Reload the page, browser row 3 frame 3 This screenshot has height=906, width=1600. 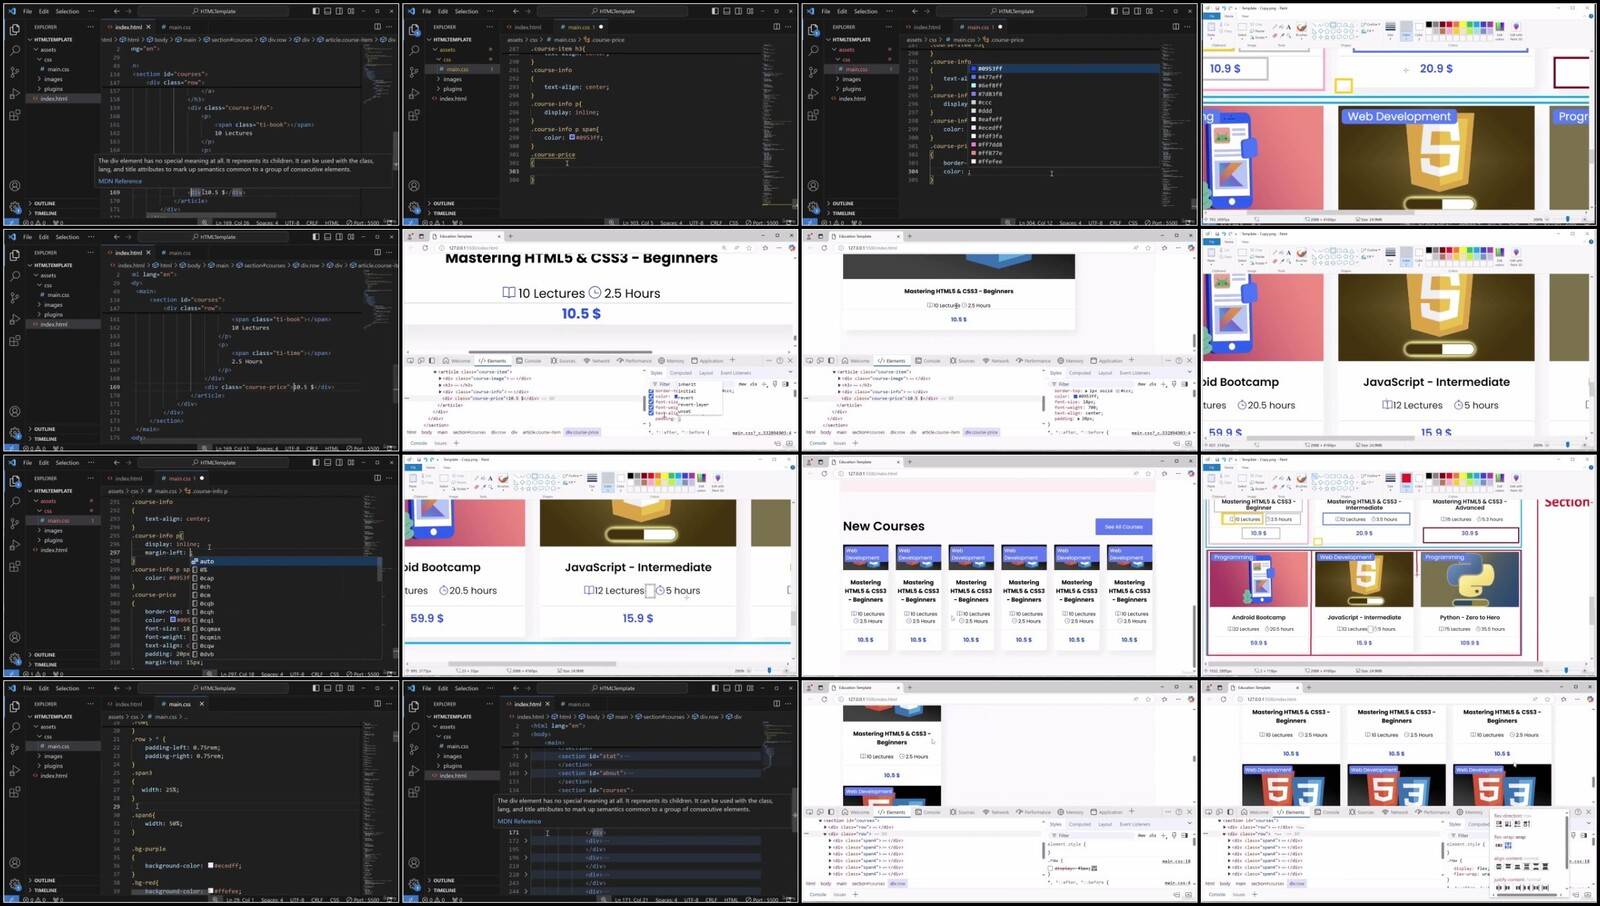tap(824, 473)
